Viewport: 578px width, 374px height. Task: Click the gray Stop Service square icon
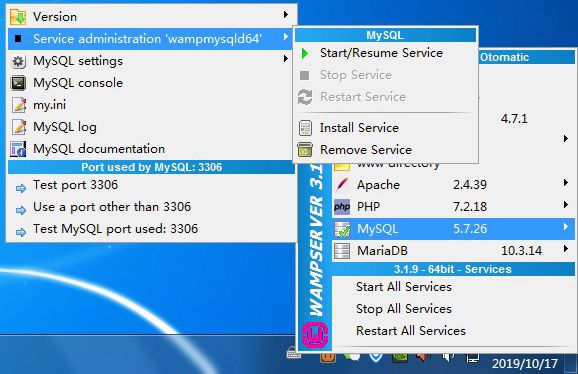click(304, 76)
